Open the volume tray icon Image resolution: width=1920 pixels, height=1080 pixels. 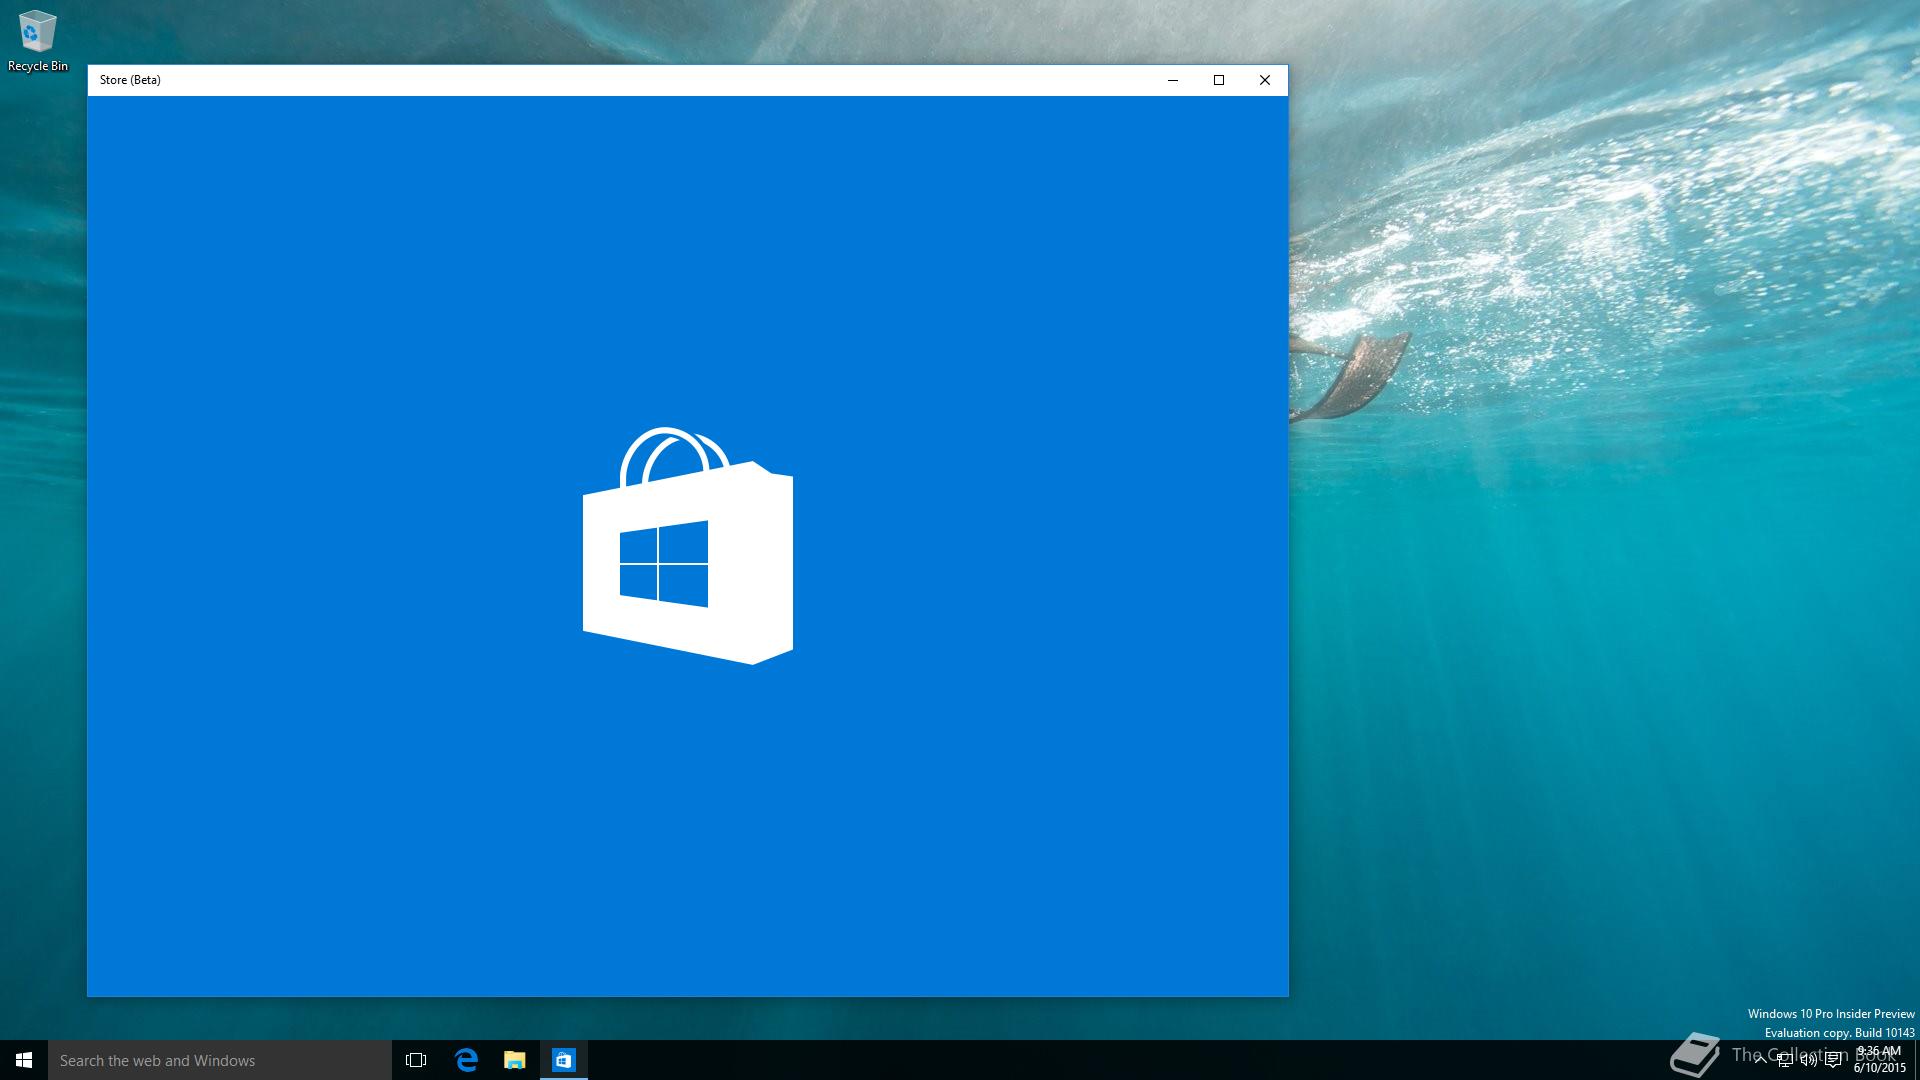coord(1809,1061)
